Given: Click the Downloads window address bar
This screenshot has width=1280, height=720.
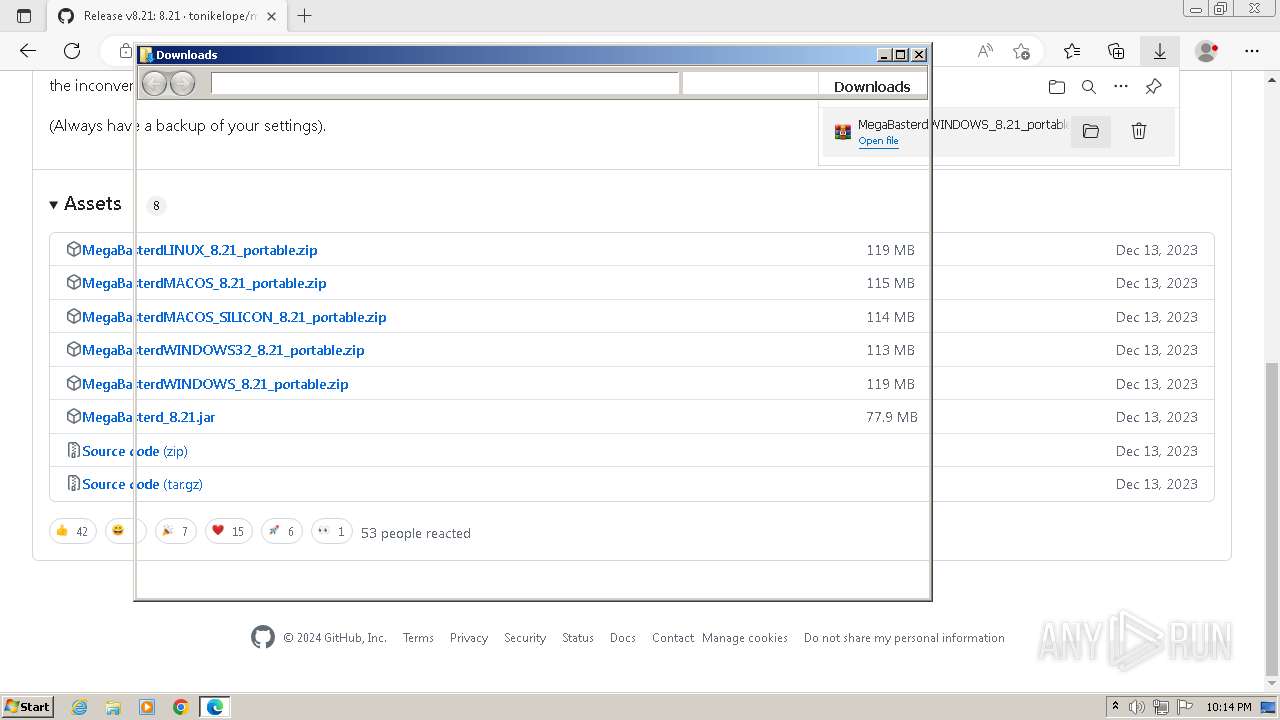Looking at the screenshot, I should click(x=445, y=83).
